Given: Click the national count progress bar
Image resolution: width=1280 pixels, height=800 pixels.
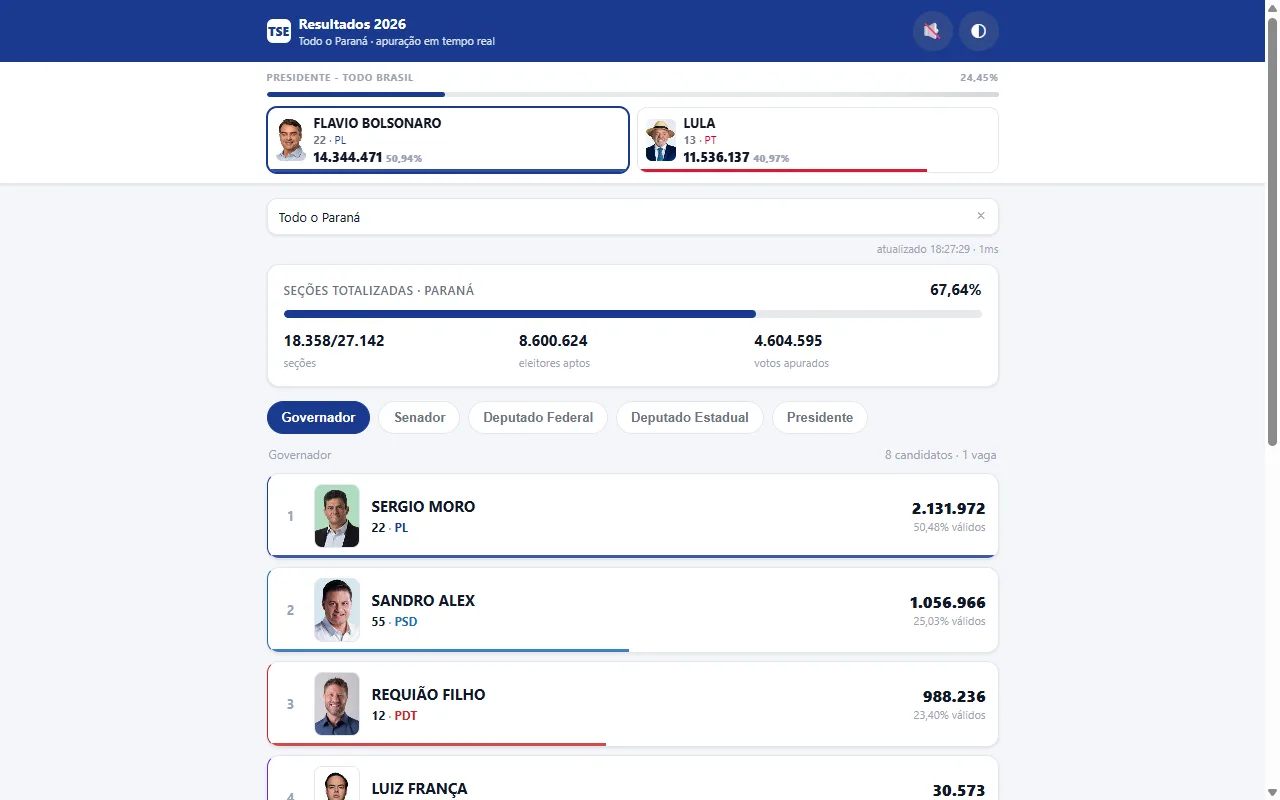Looking at the screenshot, I should click(x=632, y=94).
